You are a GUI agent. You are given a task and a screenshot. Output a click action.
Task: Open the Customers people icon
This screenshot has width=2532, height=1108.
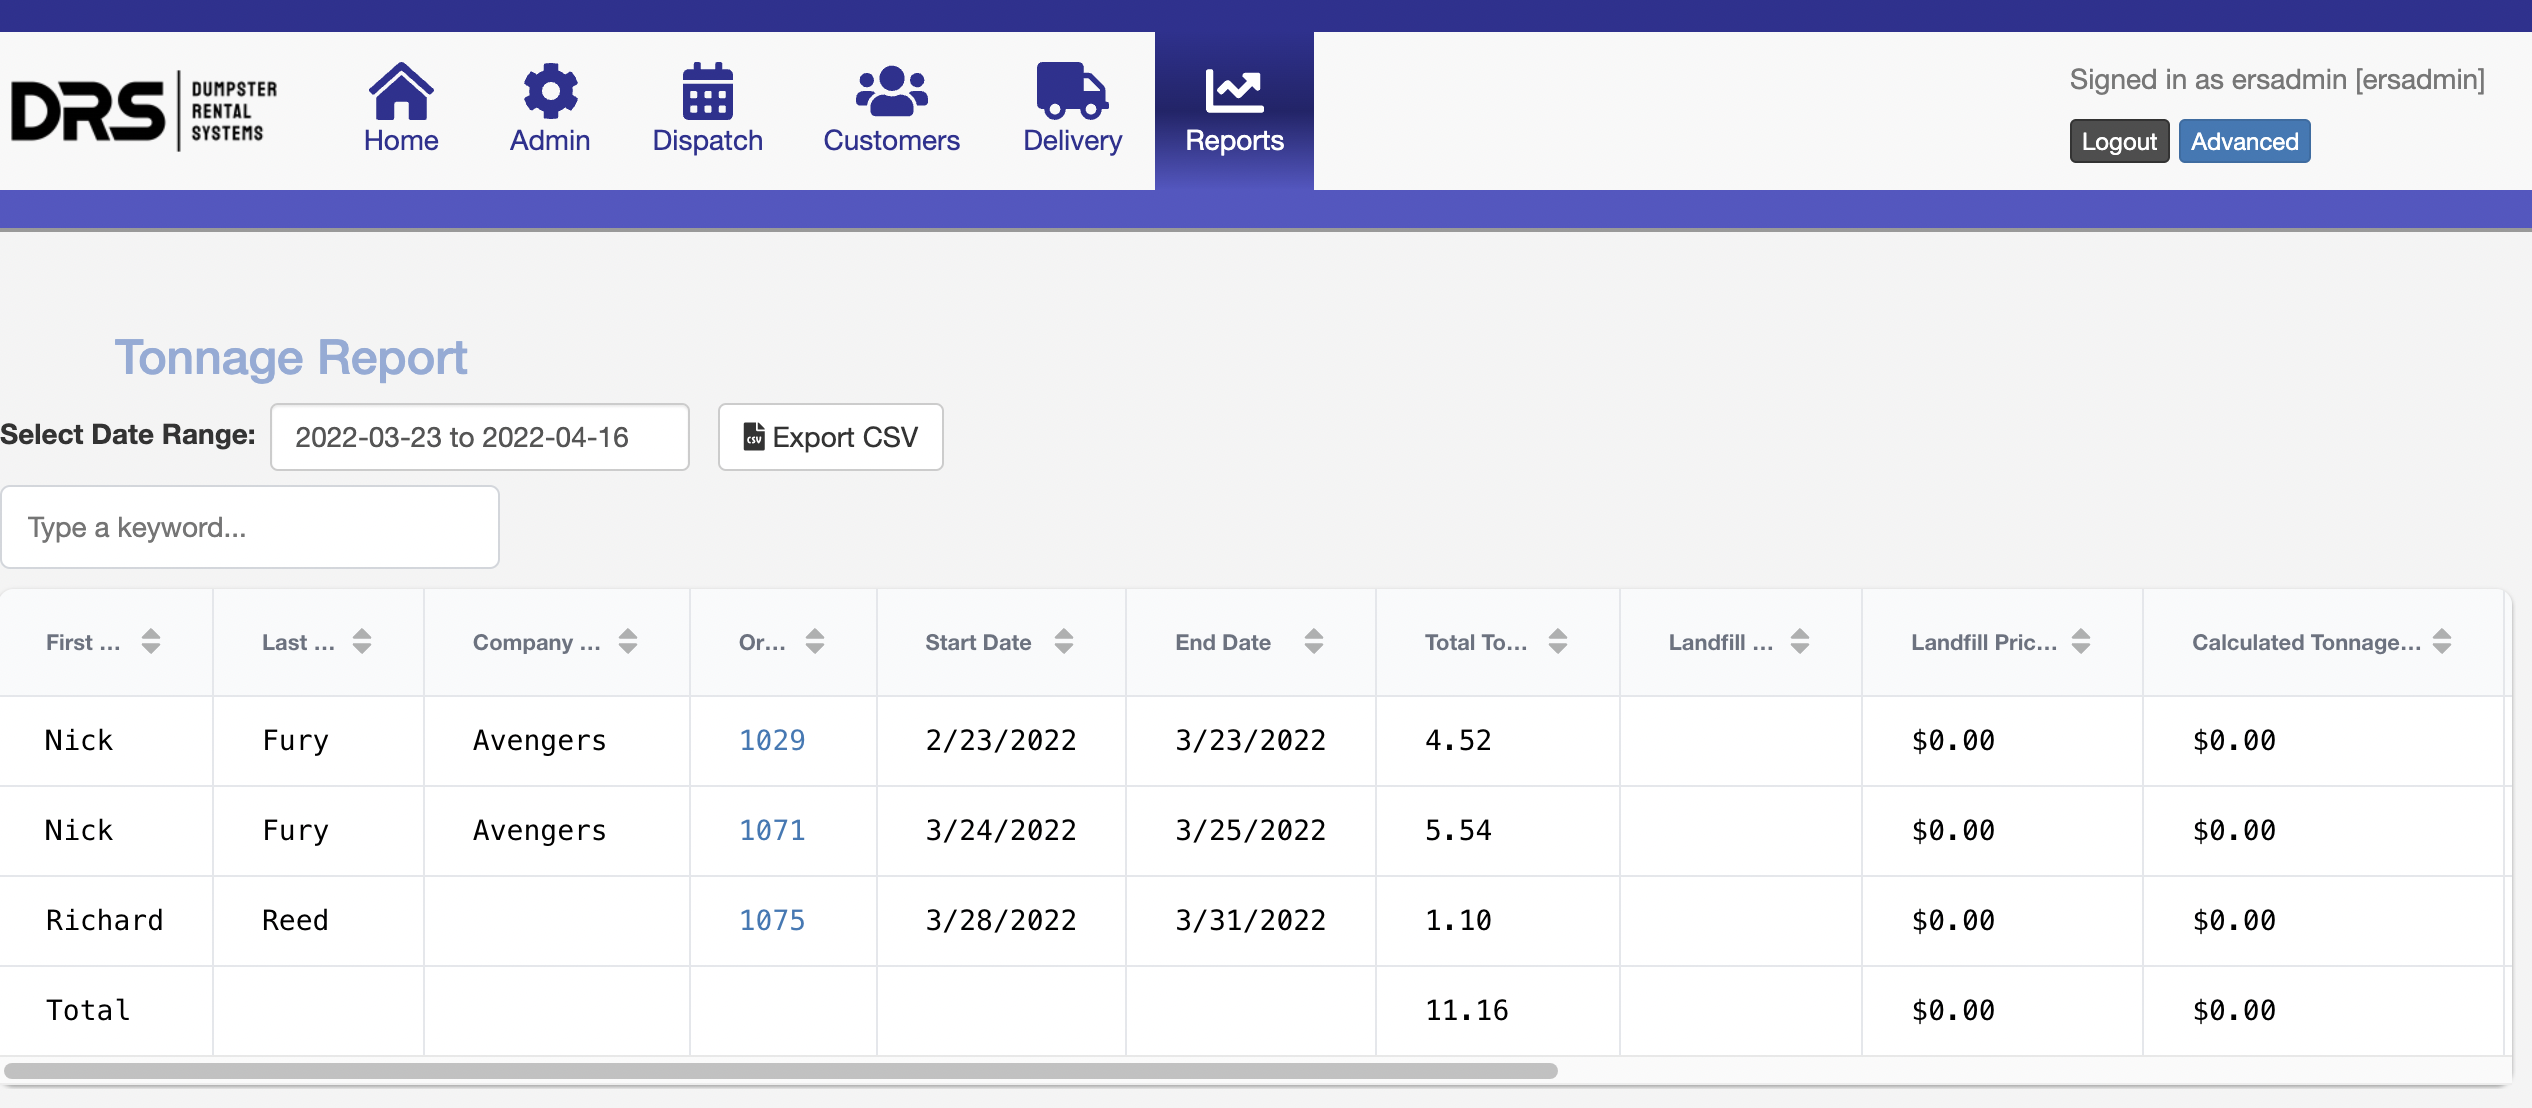pos(891,92)
